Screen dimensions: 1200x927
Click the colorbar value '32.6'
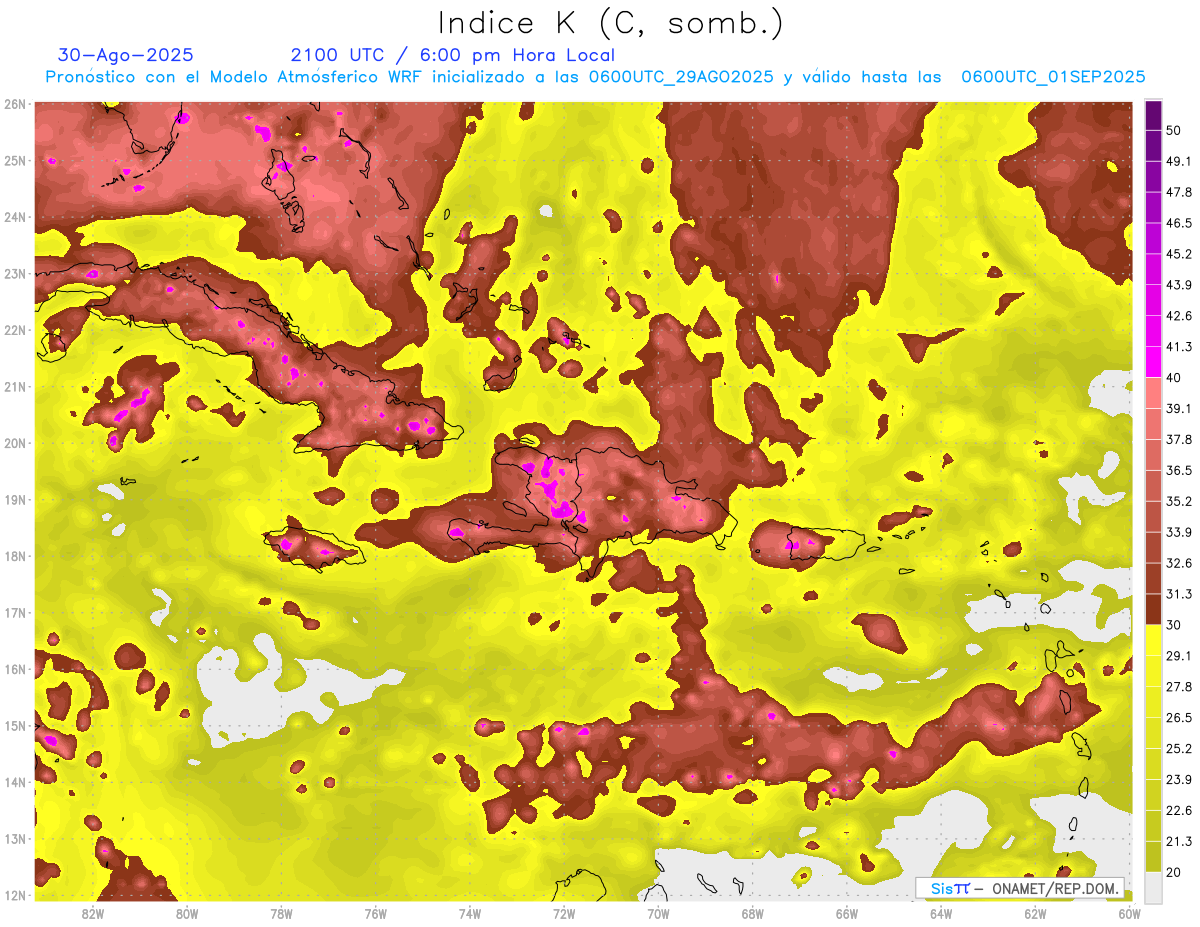tap(1179, 563)
